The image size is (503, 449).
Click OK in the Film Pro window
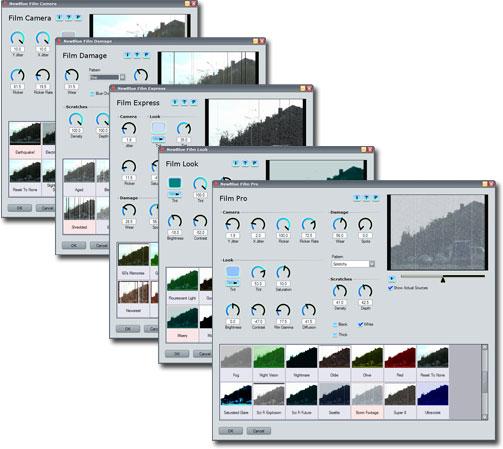click(231, 431)
